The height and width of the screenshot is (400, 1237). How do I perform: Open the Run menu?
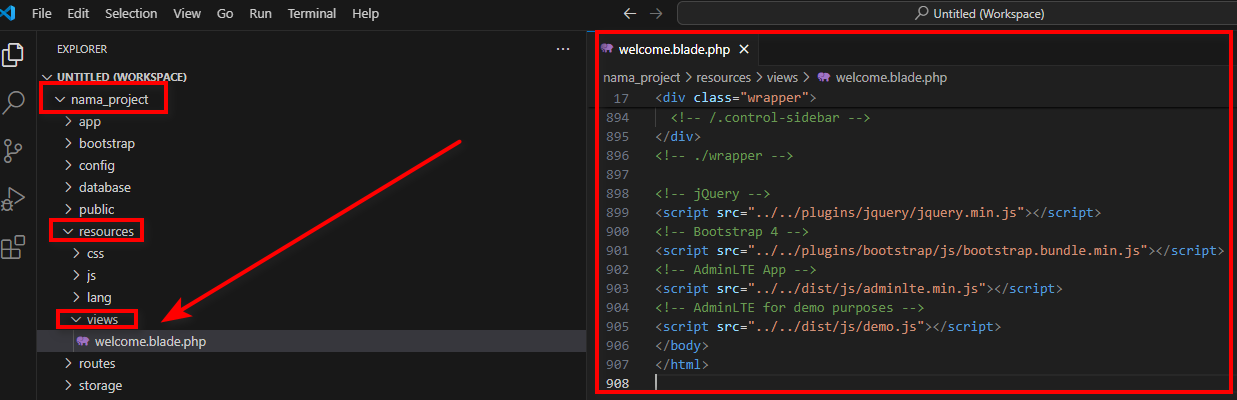pyautogui.click(x=260, y=14)
